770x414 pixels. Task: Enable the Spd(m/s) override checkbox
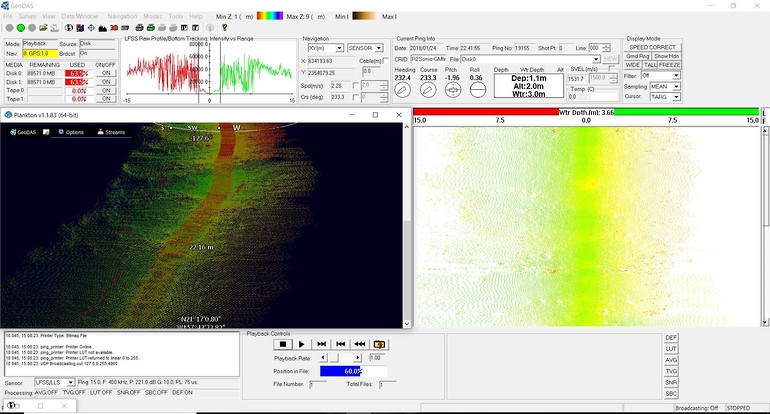click(356, 85)
